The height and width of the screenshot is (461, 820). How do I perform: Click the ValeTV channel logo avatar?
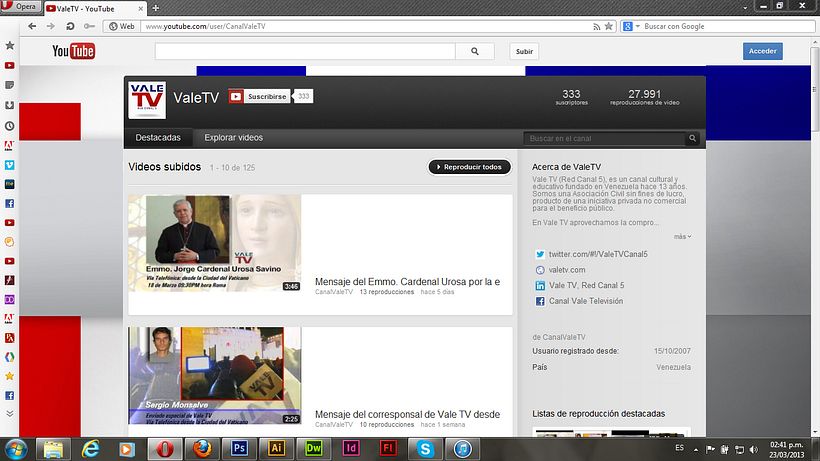(x=147, y=100)
